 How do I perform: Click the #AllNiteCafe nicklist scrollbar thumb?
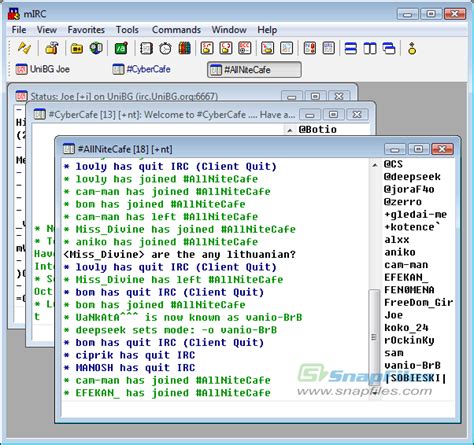[x=374, y=338]
